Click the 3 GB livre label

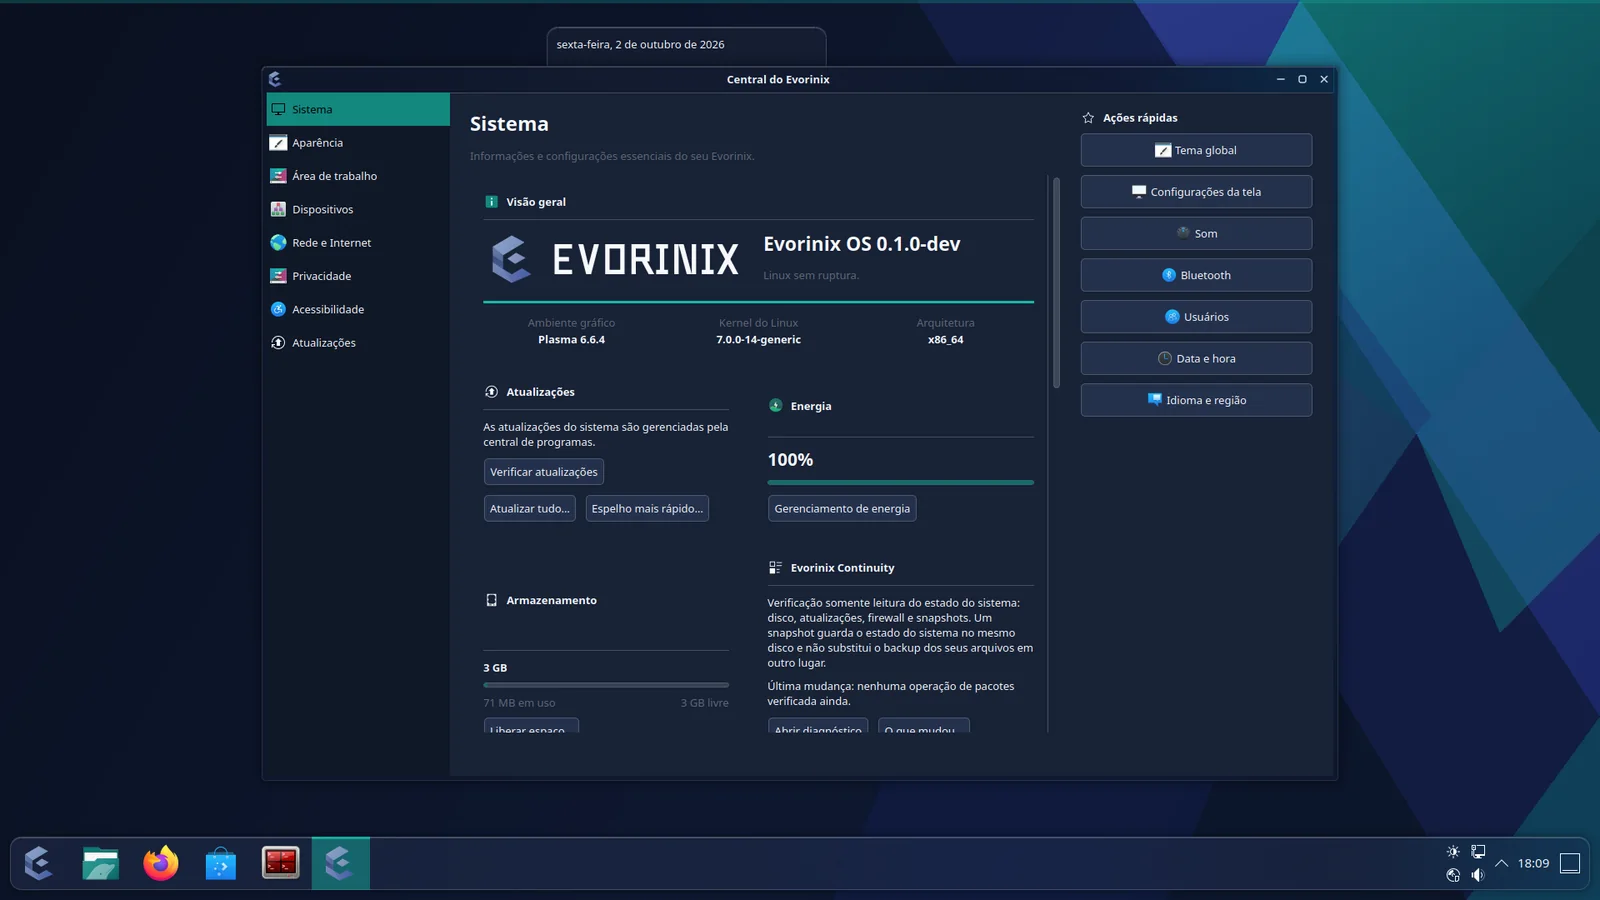705,703
